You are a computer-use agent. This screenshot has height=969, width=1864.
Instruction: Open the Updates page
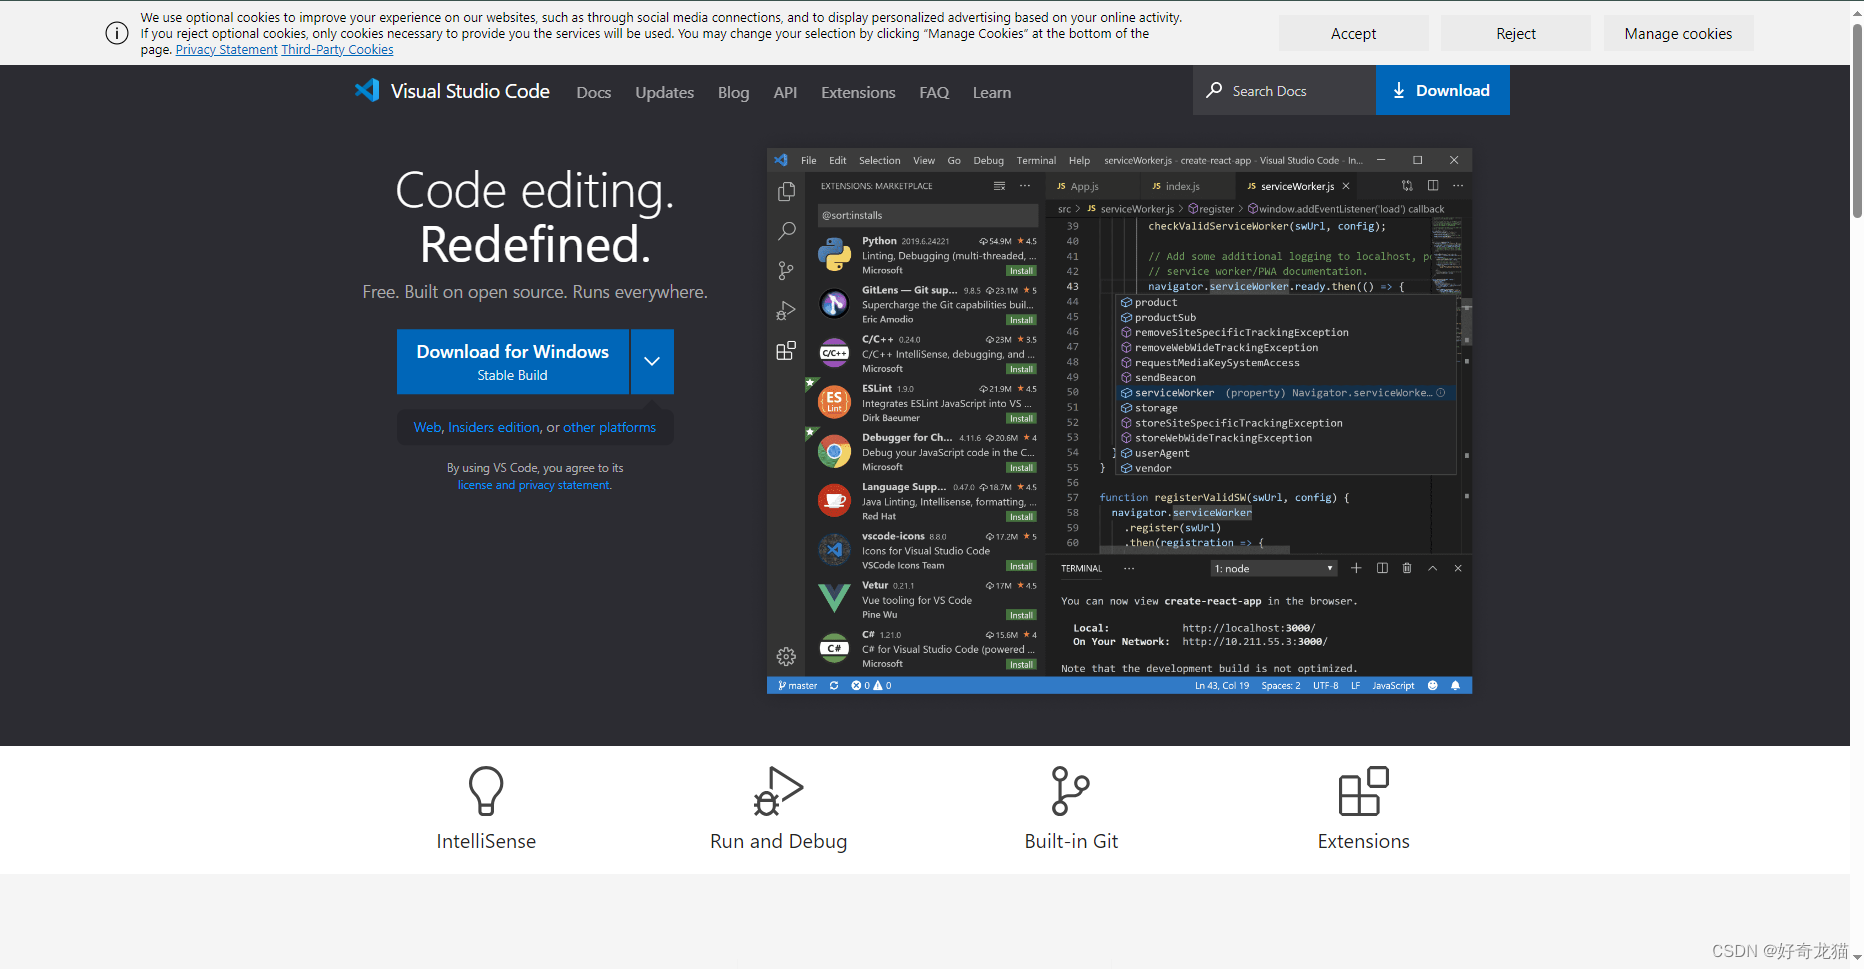[x=664, y=92]
